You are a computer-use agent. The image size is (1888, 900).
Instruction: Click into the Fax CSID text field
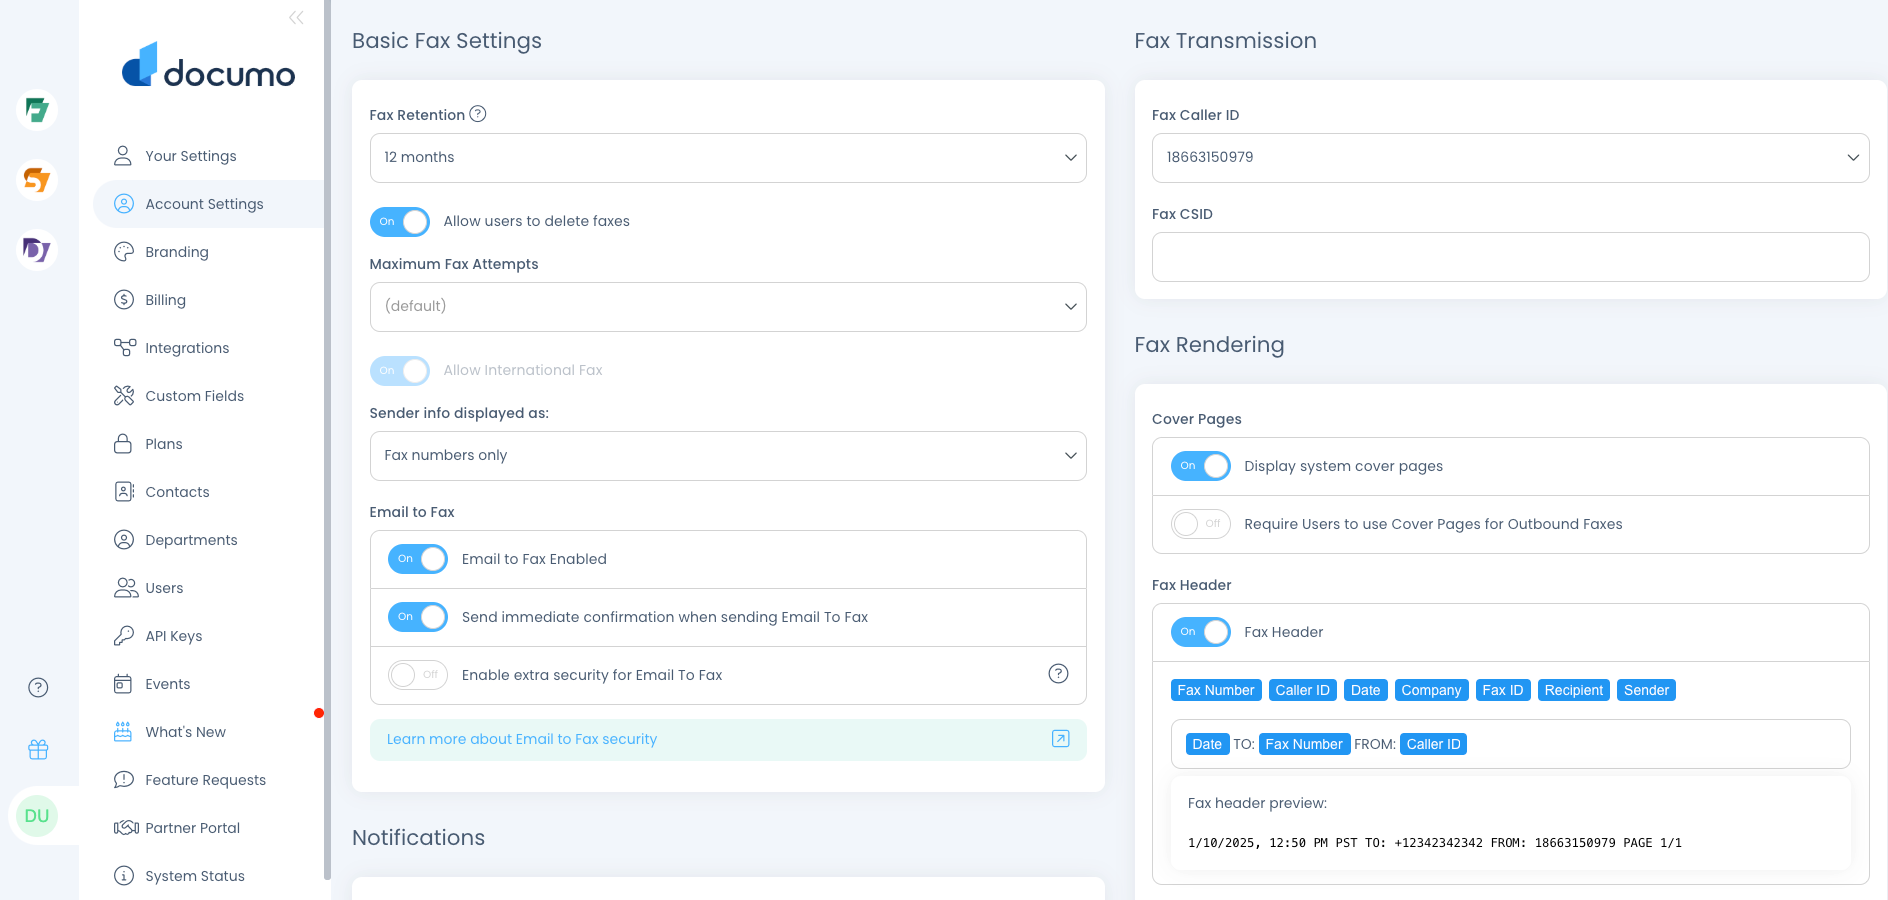click(1510, 257)
